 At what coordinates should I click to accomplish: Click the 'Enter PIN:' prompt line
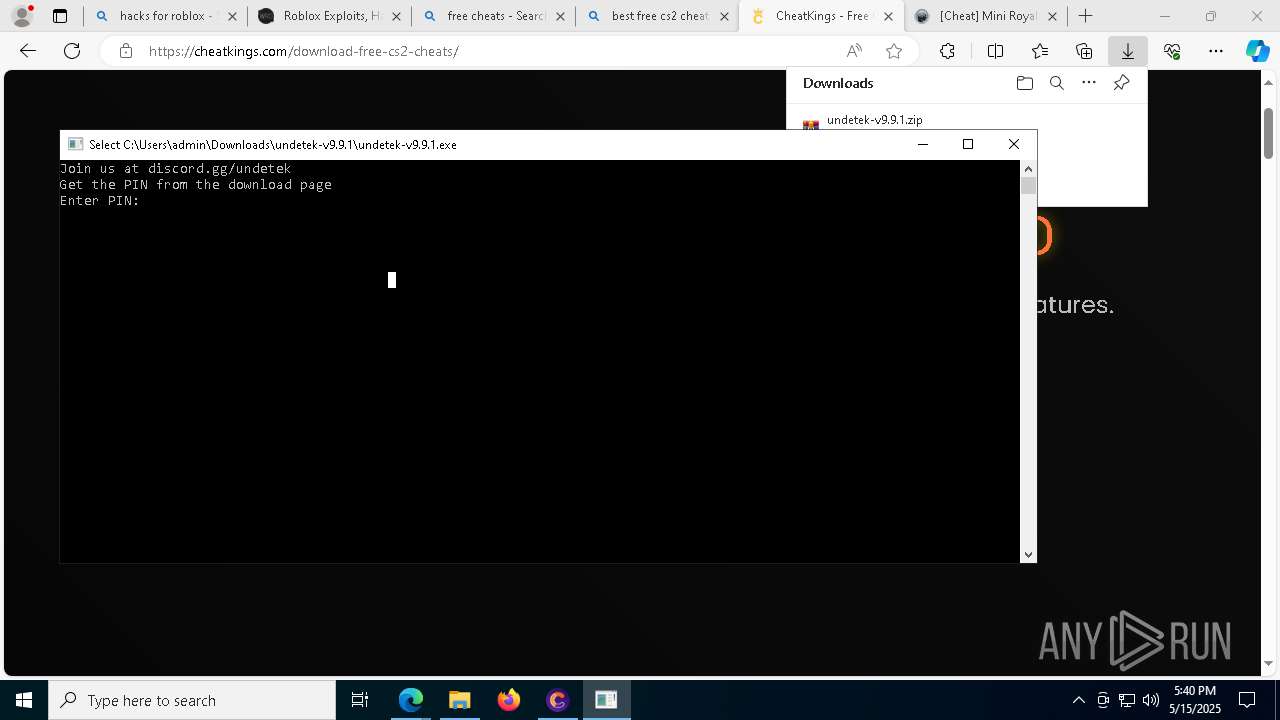point(99,201)
